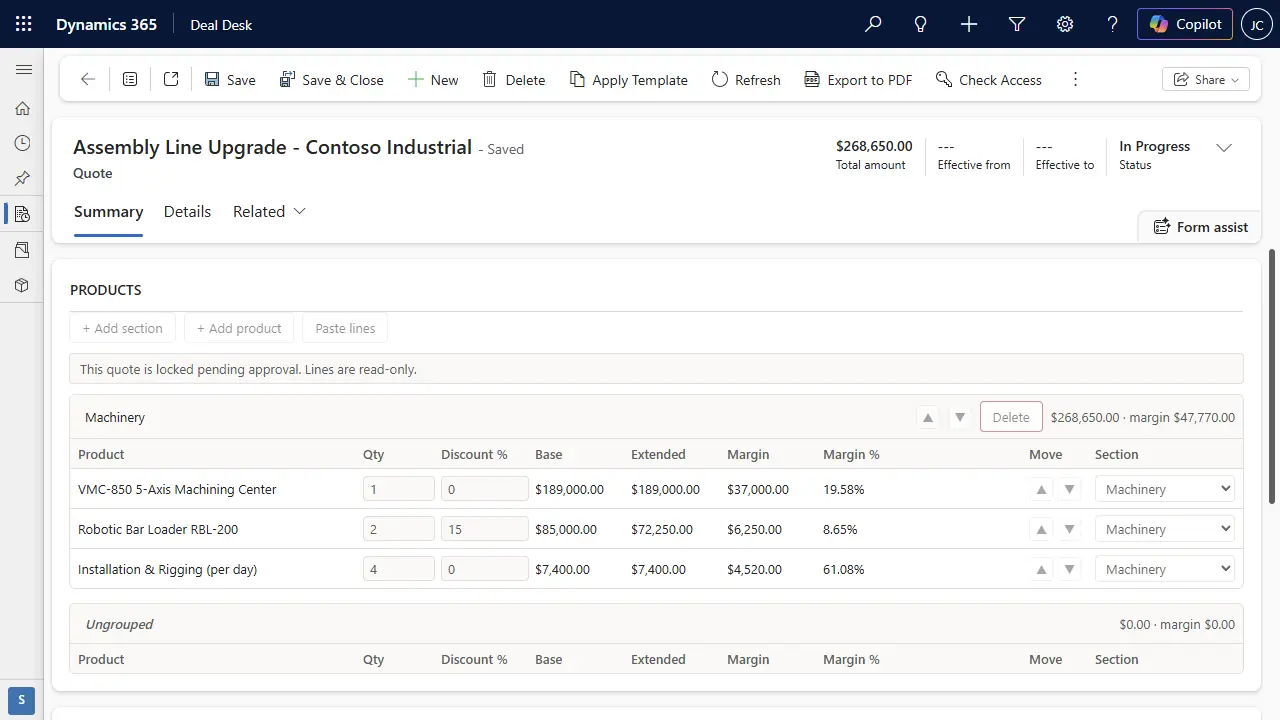Click the form selector list icon
This screenshot has height=720, width=1280.
coord(130,79)
